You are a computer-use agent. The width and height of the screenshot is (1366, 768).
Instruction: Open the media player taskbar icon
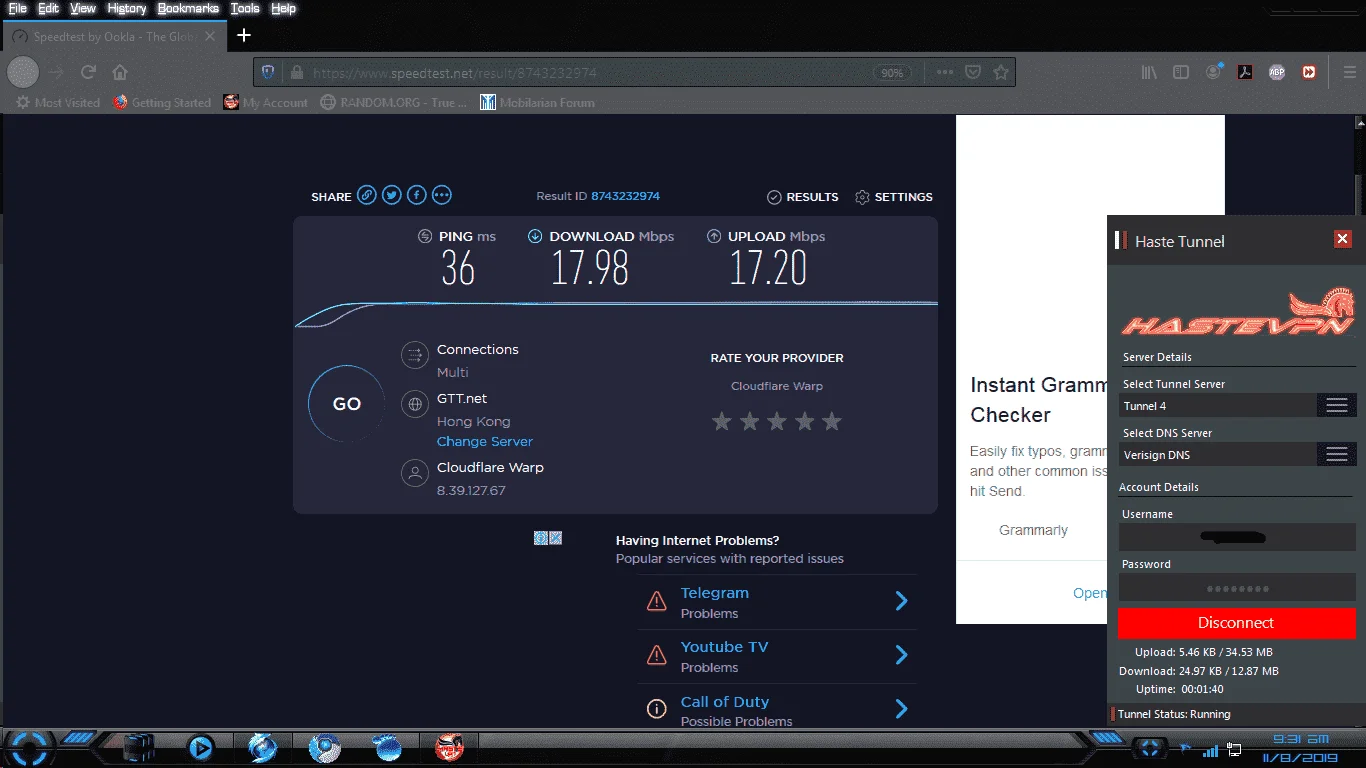(200, 746)
